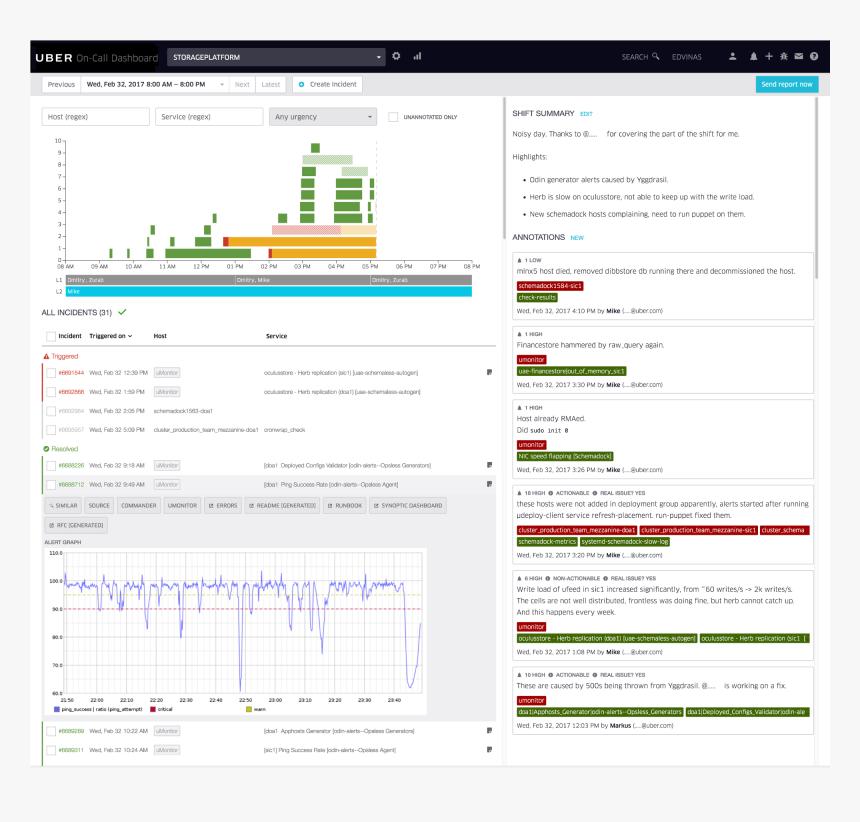Open the Any urgency dropdown
The height and width of the screenshot is (822, 860).
322,117
